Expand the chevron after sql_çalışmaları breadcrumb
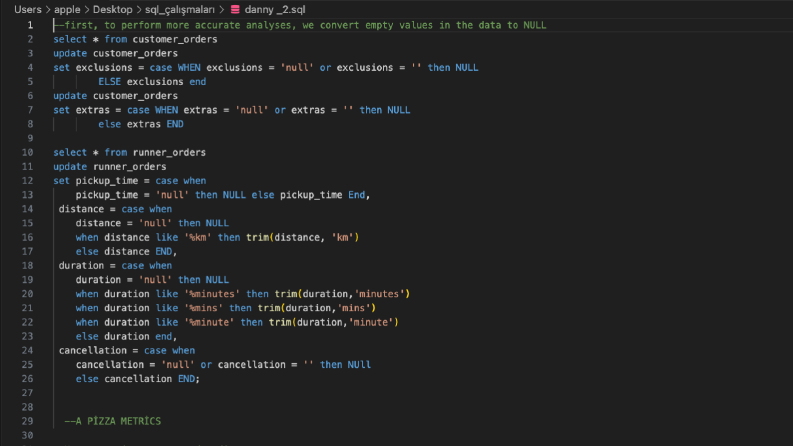The height and width of the screenshot is (446, 793). coord(222,10)
